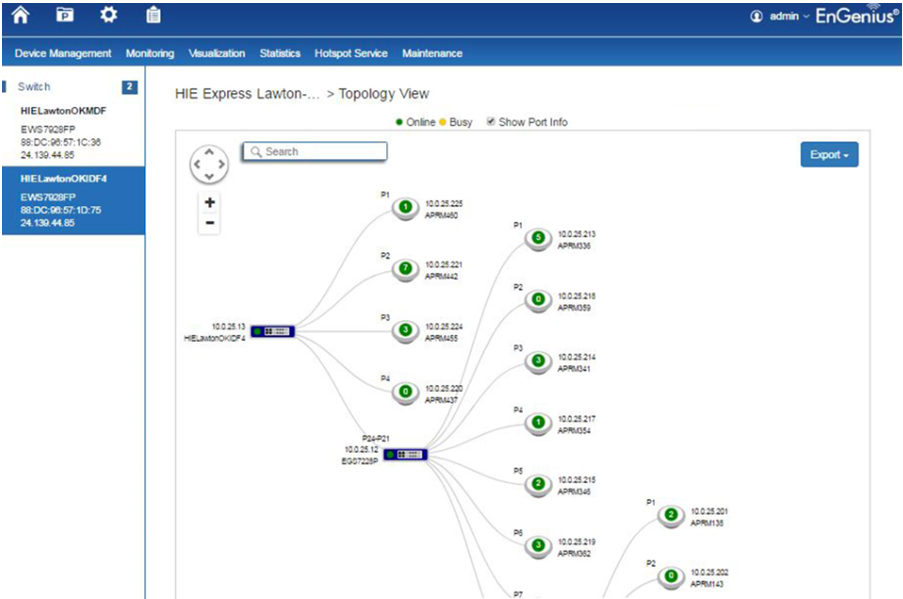Click the access point icon for APRM346
Image resolution: width=903 pixels, height=599 pixels.
(x=538, y=484)
